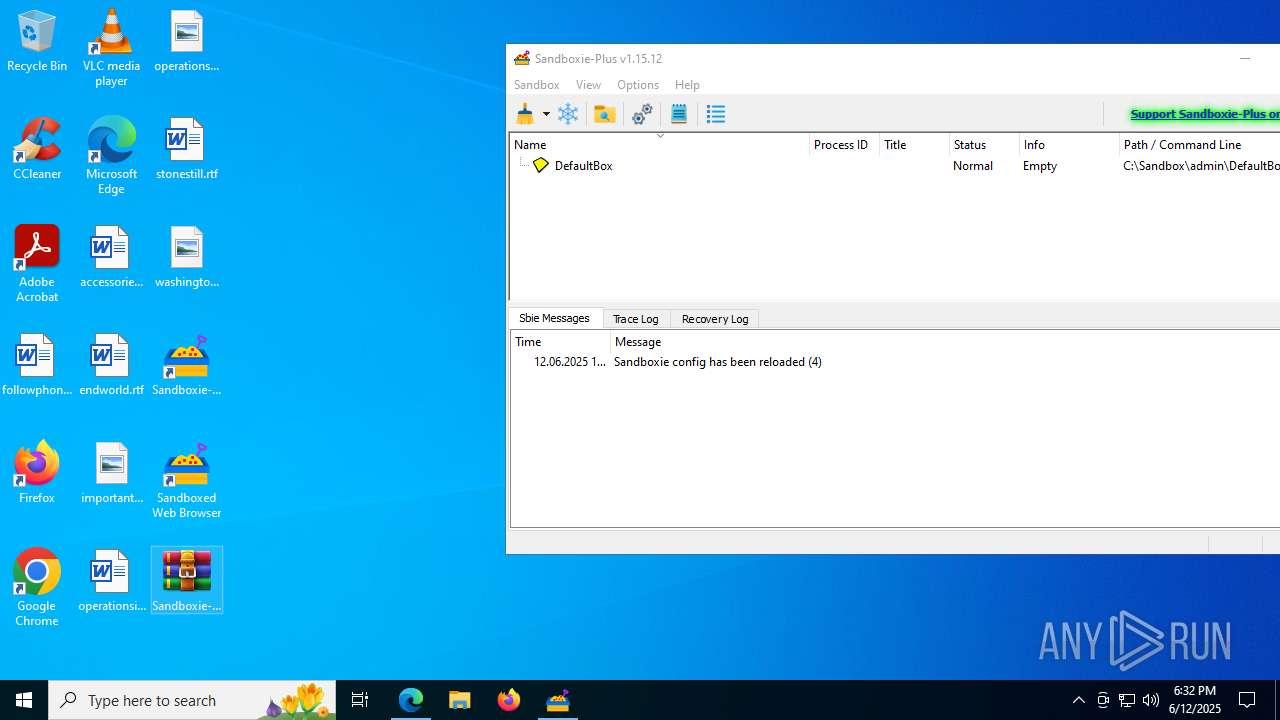This screenshot has height=720, width=1280.
Task: Open Firefox from the taskbar
Action: (x=509, y=700)
